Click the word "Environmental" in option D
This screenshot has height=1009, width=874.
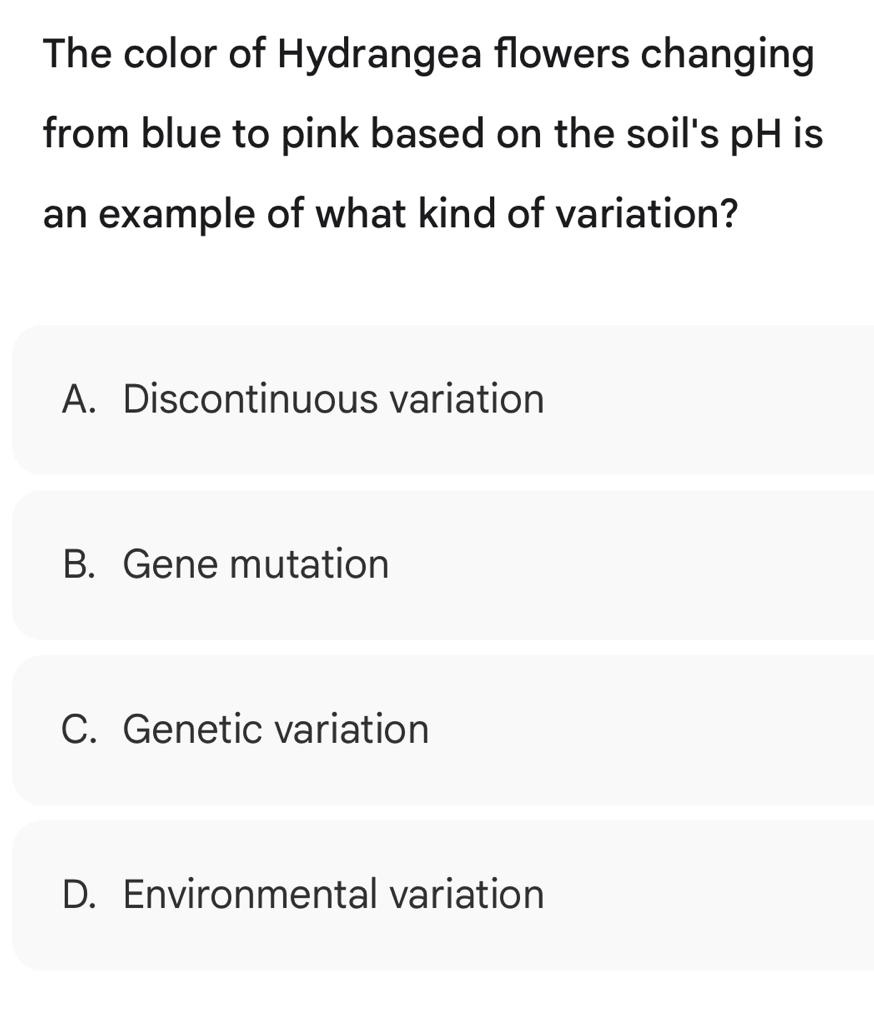(x=250, y=894)
